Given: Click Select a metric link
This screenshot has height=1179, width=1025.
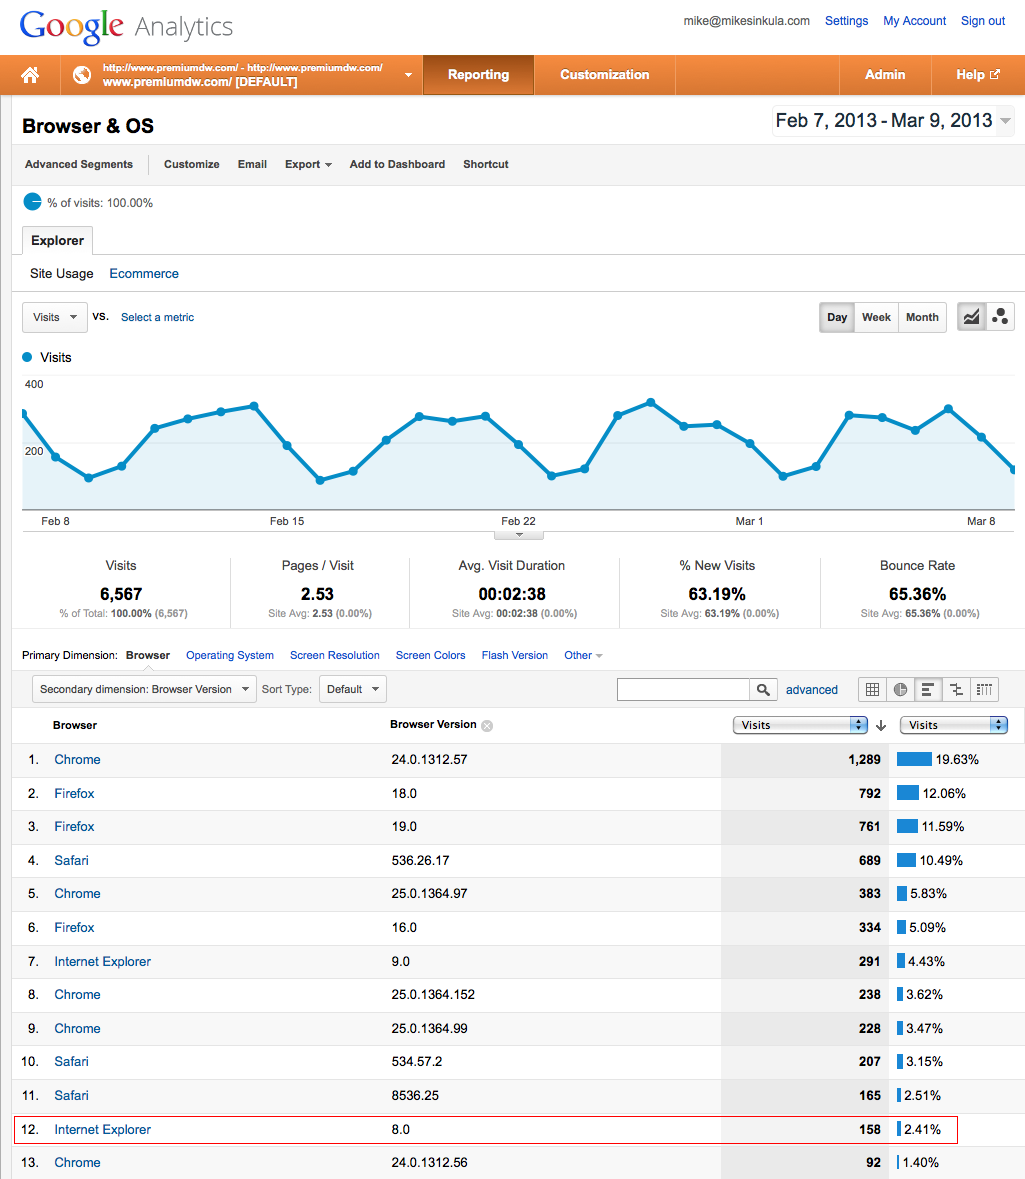Looking at the screenshot, I should point(157,317).
